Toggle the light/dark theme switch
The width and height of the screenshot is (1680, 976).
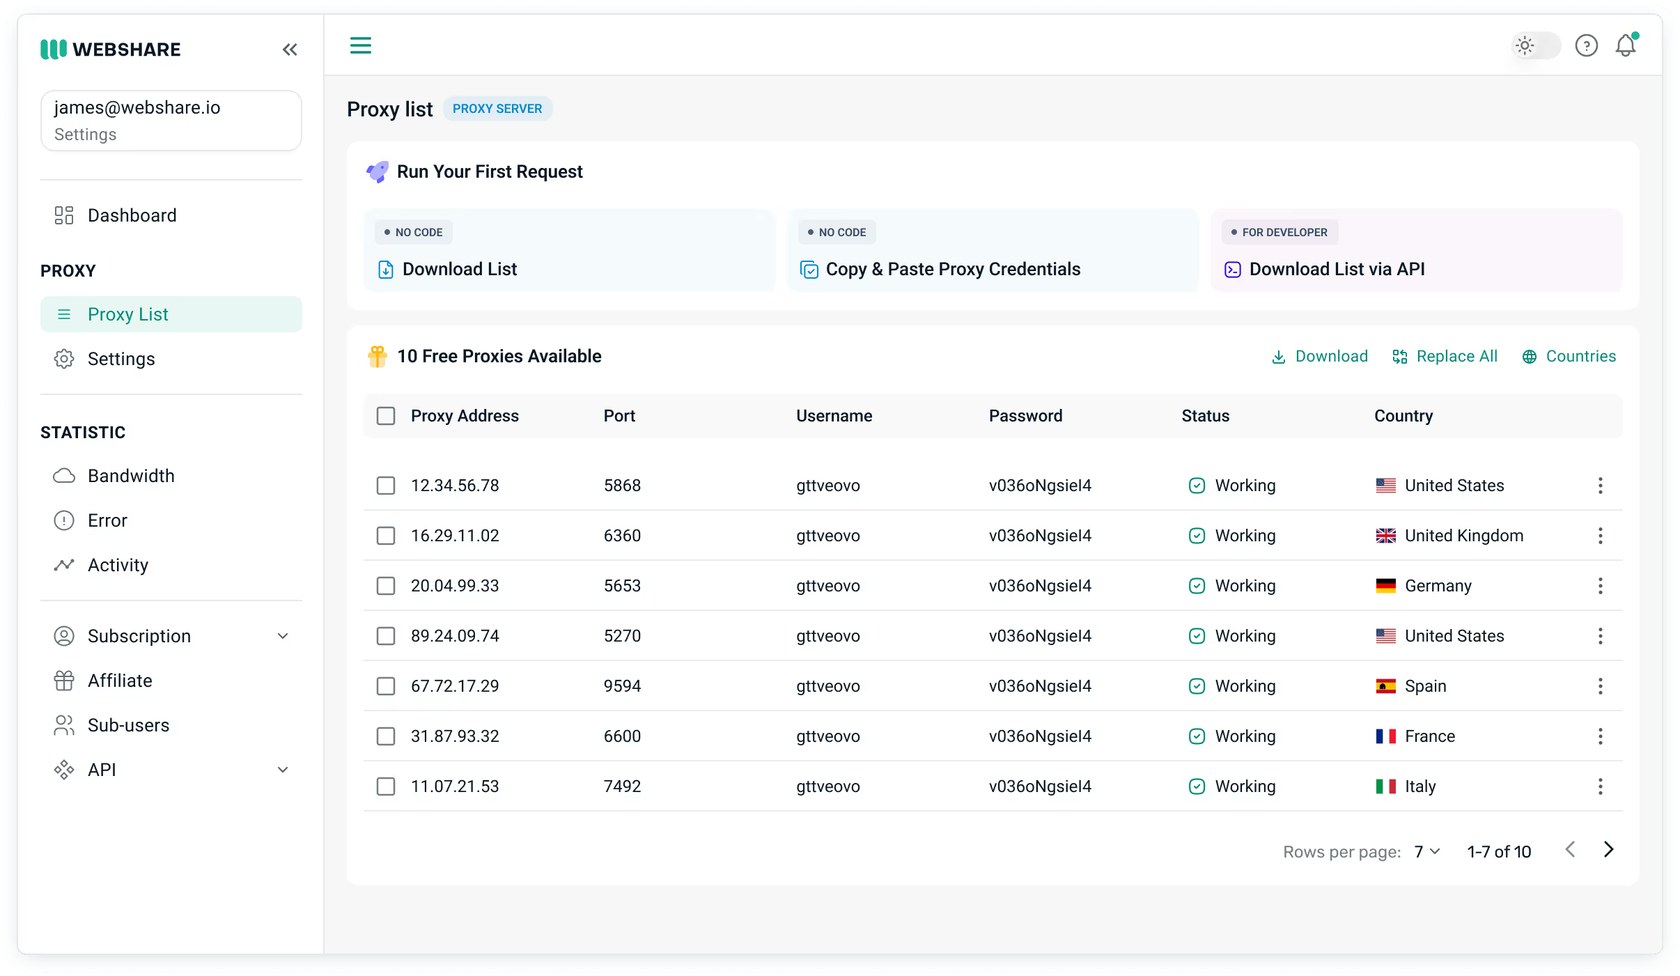click(1535, 45)
